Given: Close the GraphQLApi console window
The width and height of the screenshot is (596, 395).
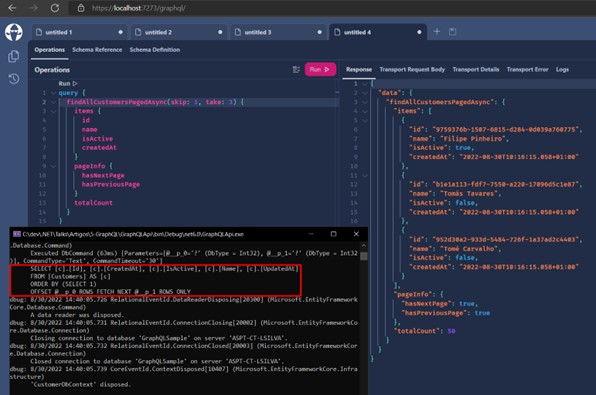Looking at the screenshot, I should [356, 234].
